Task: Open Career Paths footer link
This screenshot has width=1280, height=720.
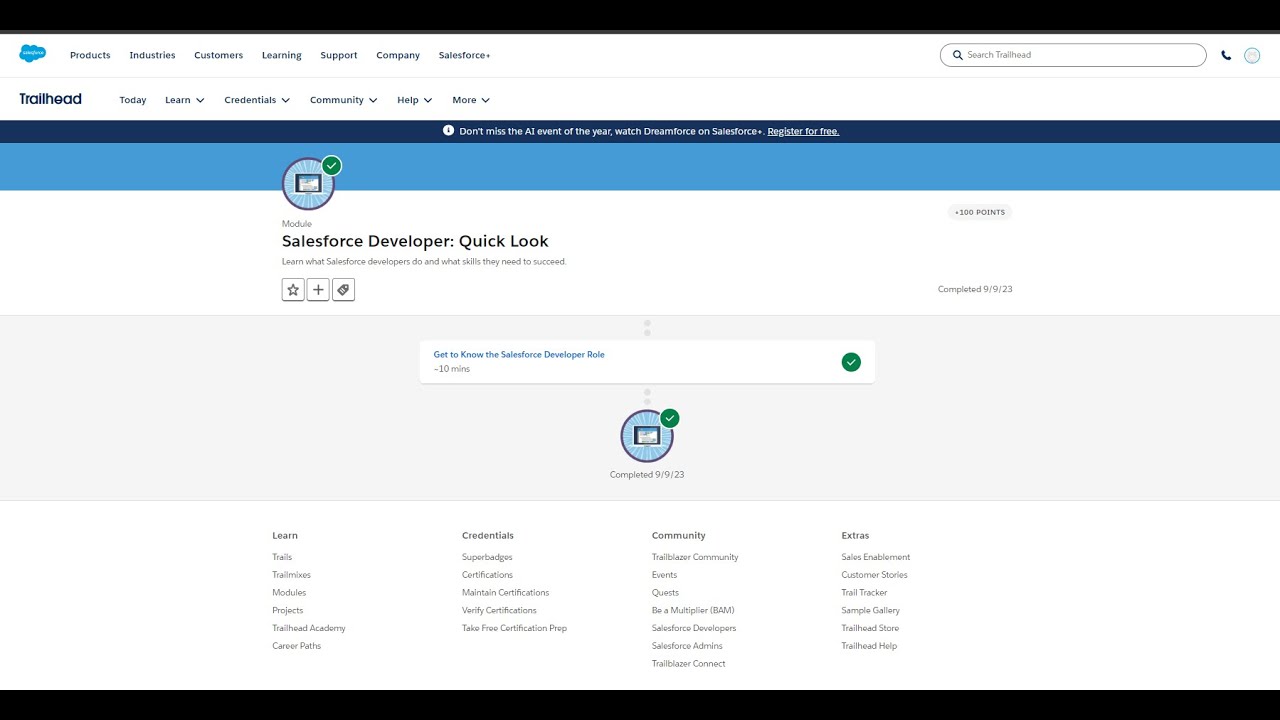Action: coord(297,646)
